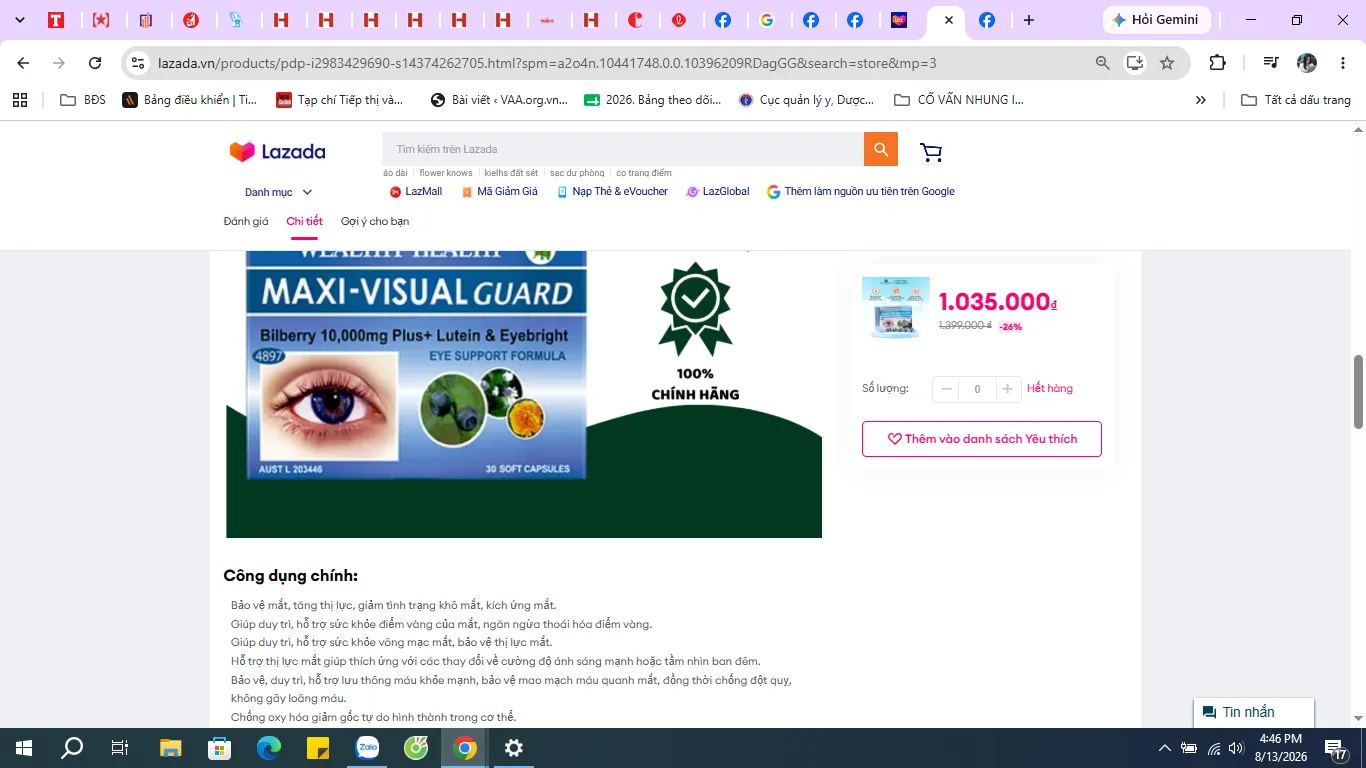The width and height of the screenshot is (1366, 768).
Task: Focus the Lazada search box
Action: point(623,149)
